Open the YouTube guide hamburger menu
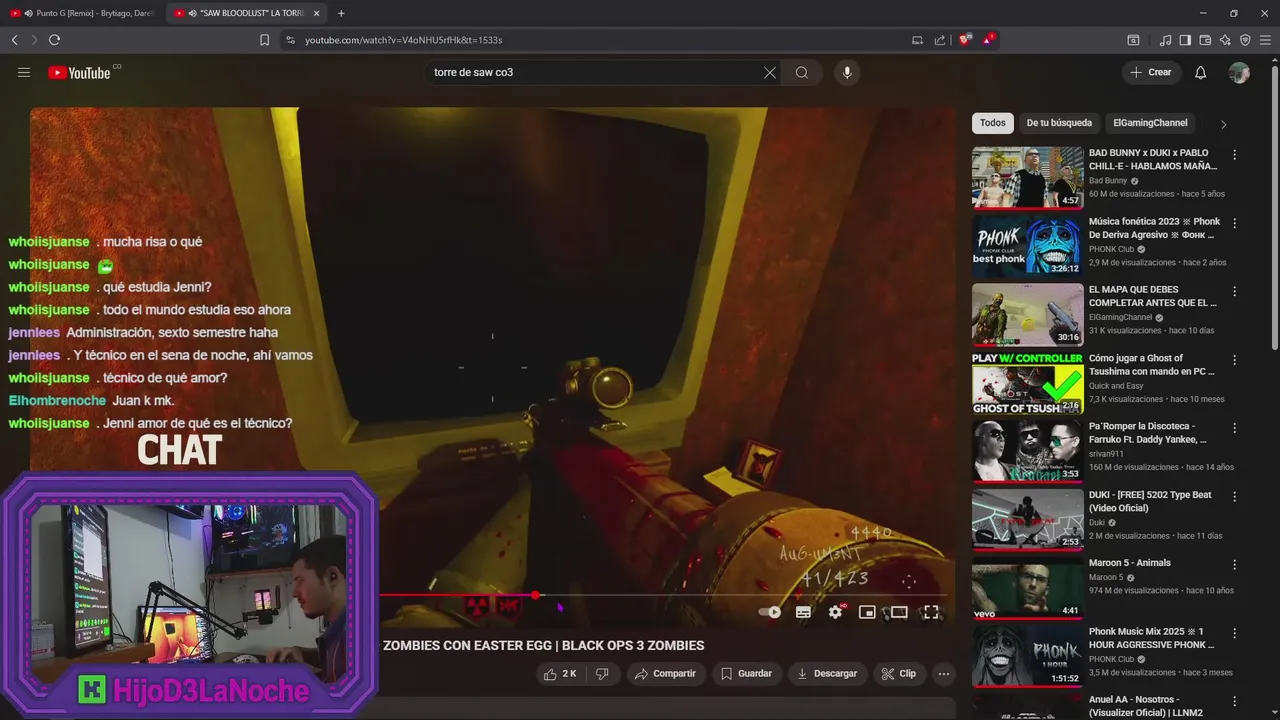This screenshot has width=1280, height=720. pyautogui.click(x=24, y=72)
